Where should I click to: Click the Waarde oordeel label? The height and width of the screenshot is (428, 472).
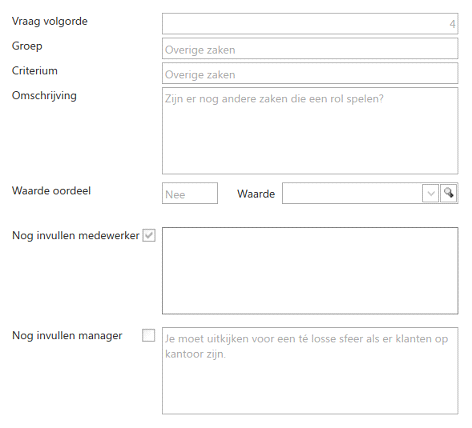click(x=51, y=191)
